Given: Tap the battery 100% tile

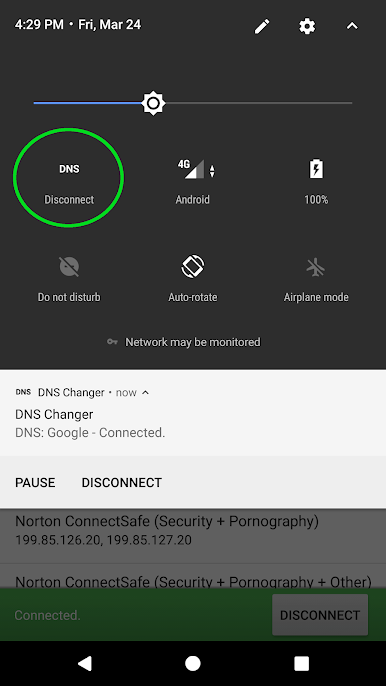Looking at the screenshot, I should (316, 182).
